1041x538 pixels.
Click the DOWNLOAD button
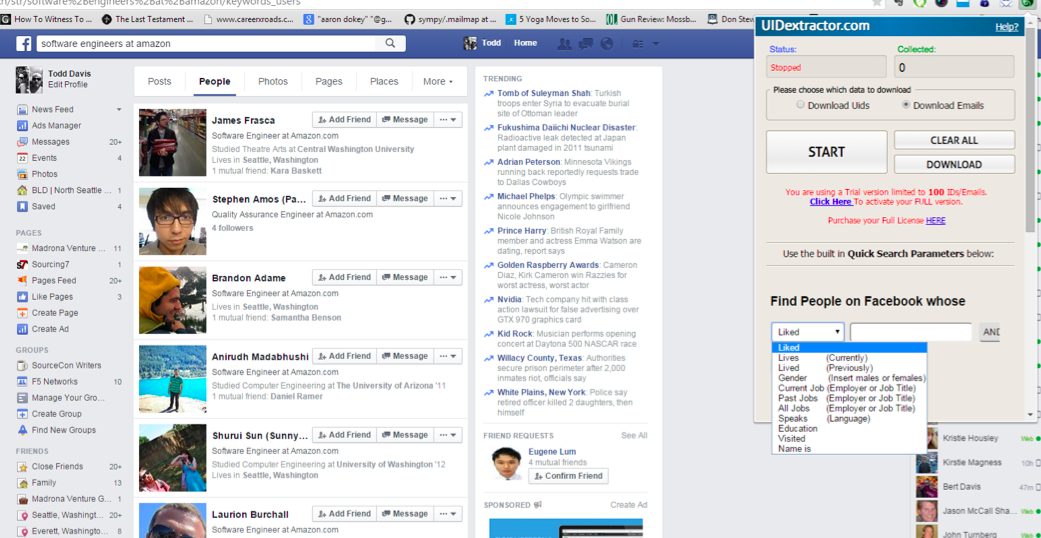954,164
